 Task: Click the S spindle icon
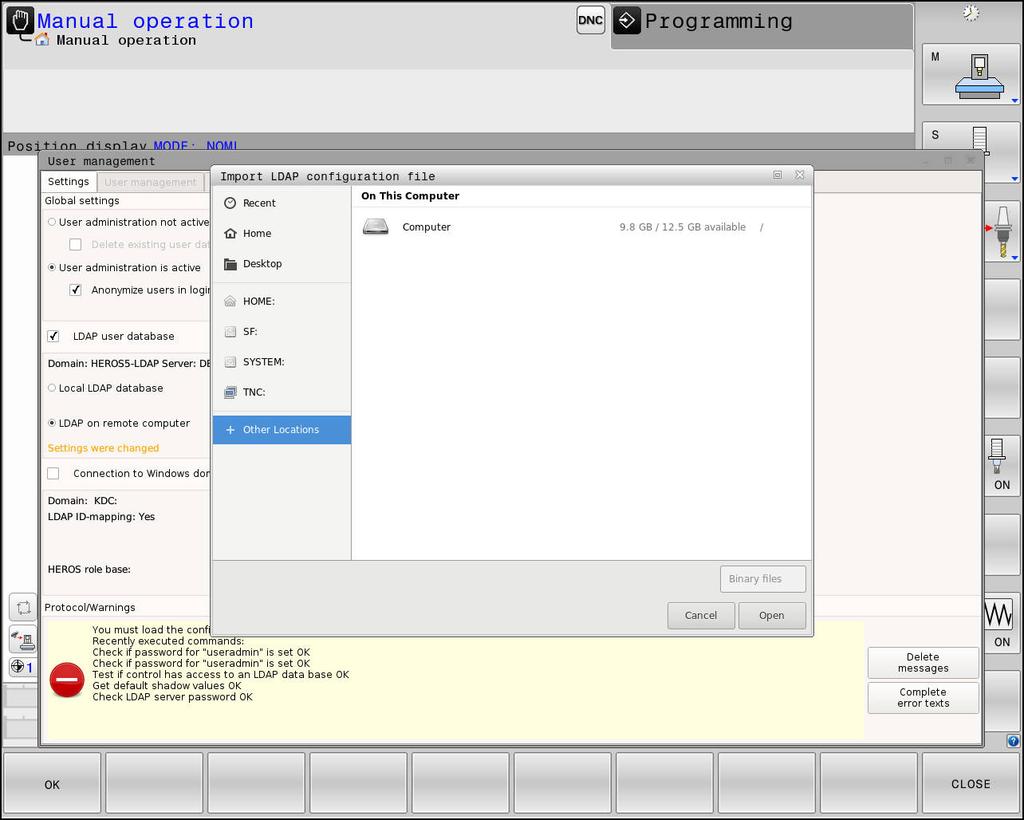pos(970,151)
